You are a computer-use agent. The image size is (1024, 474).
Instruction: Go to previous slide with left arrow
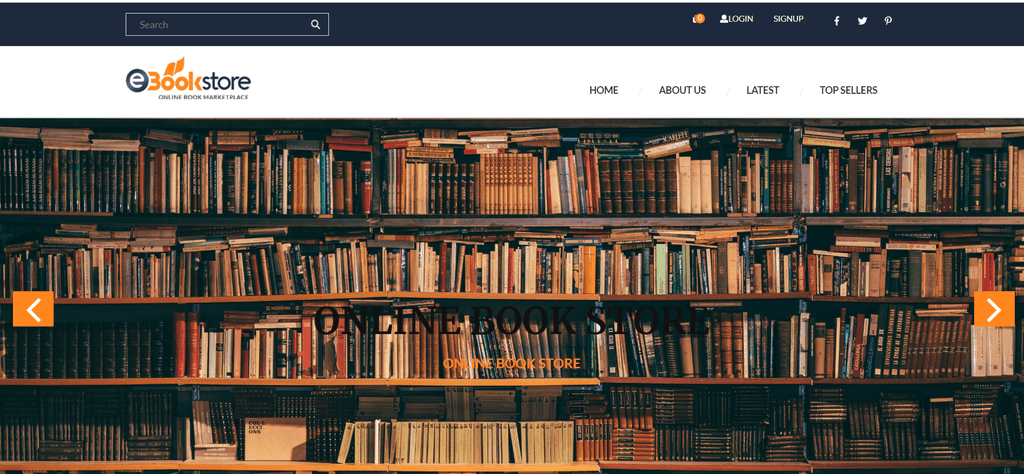click(33, 309)
